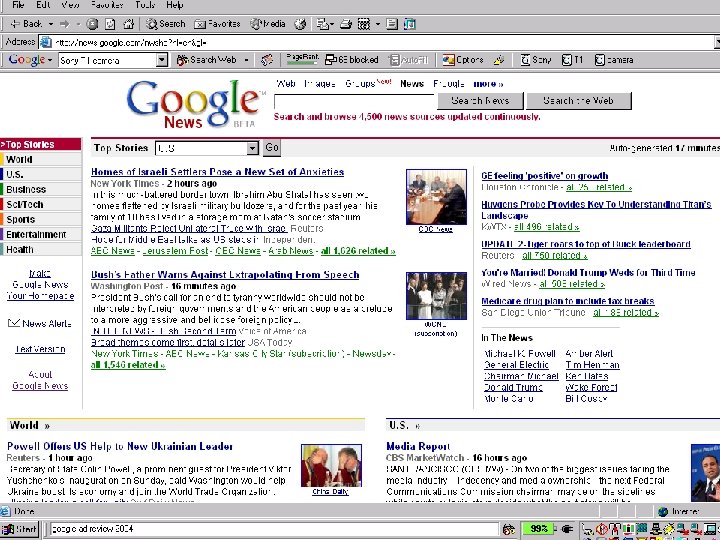Open the Google logo toolbar menu

pos(30,60)
